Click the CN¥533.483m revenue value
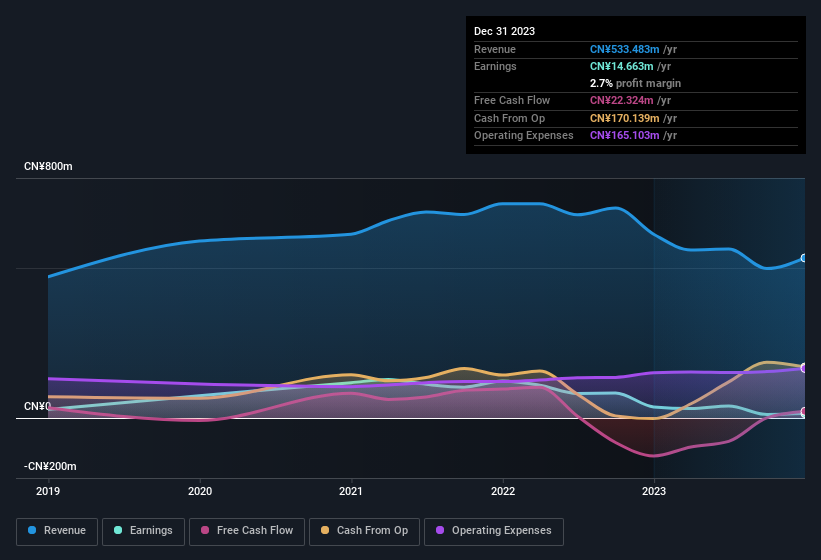The width and height of the screenshot is (821, 560). coord(624,49)
